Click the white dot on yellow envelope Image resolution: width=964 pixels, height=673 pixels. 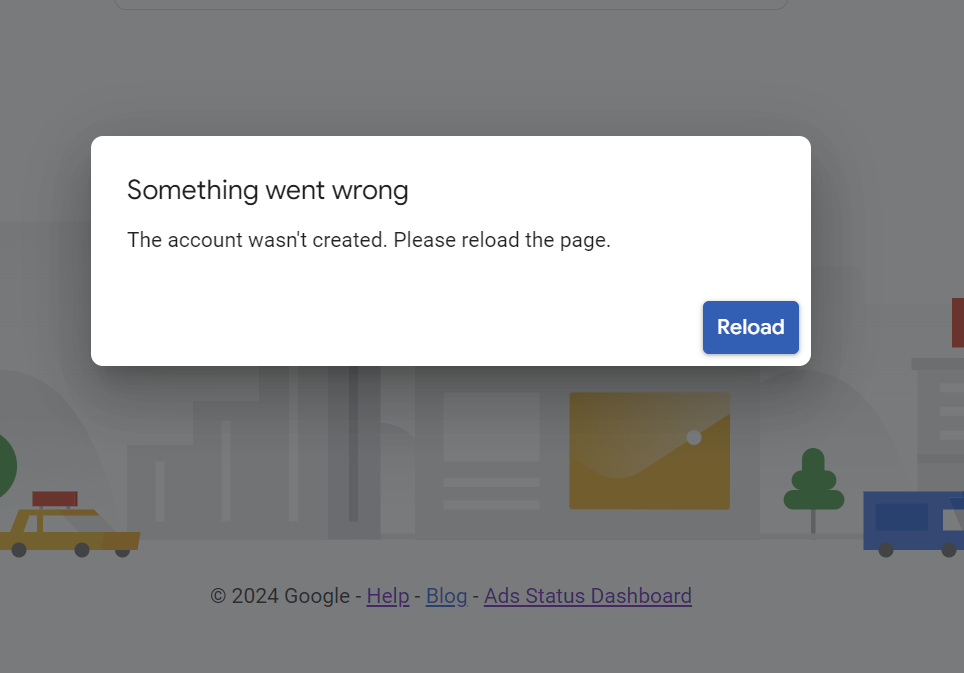pos(693,437)
